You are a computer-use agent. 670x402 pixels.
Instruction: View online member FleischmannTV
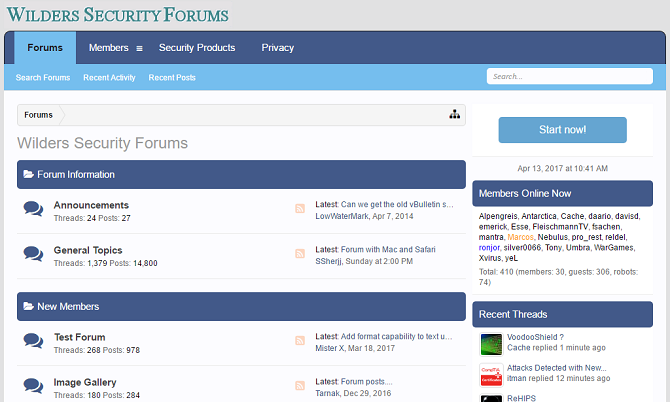(560, 227)
